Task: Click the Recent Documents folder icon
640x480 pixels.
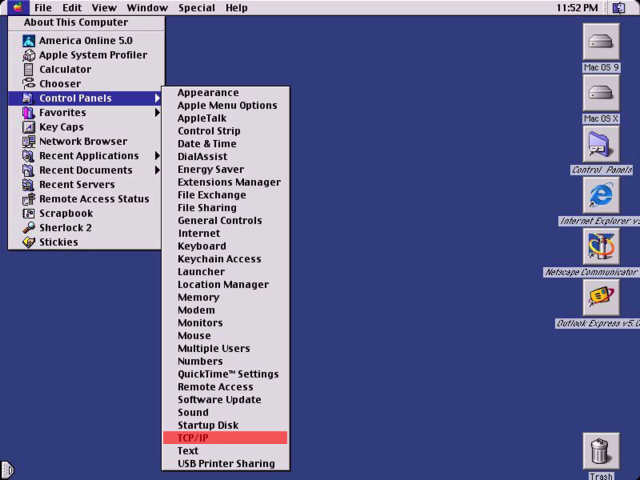Action: coord(29,170)
